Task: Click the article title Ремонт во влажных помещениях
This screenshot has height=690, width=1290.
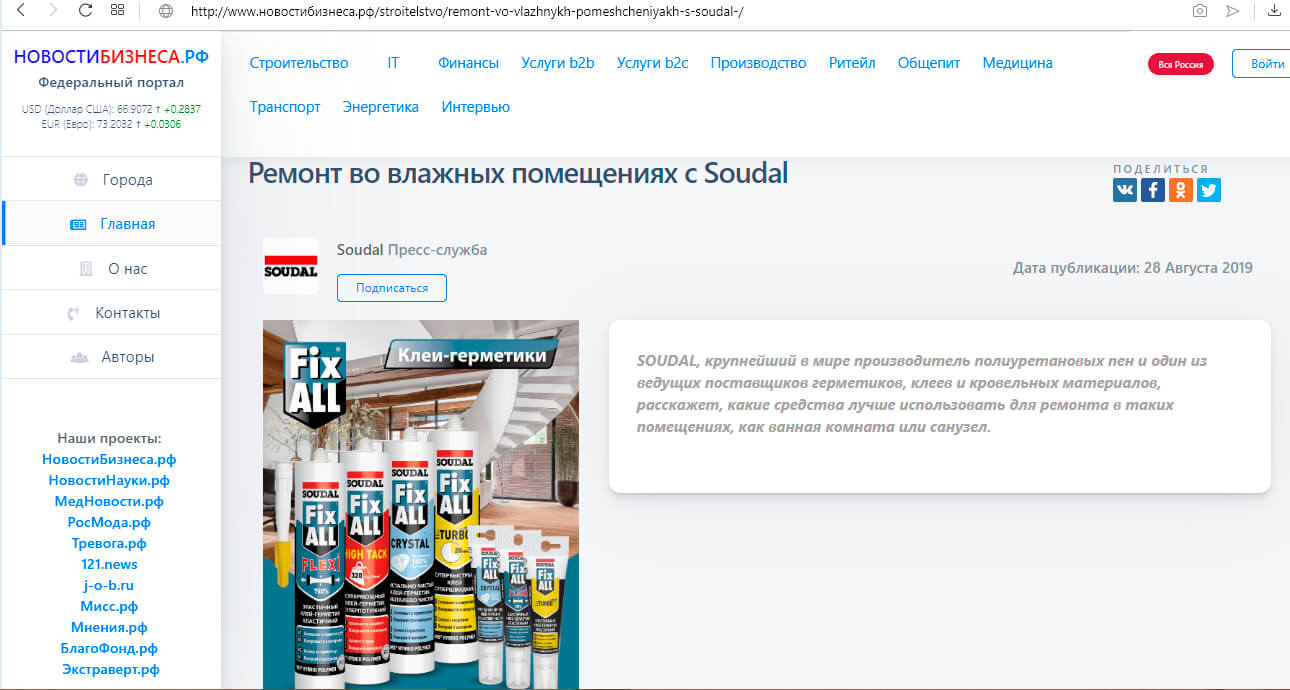Action: click(x=518, y=174)
